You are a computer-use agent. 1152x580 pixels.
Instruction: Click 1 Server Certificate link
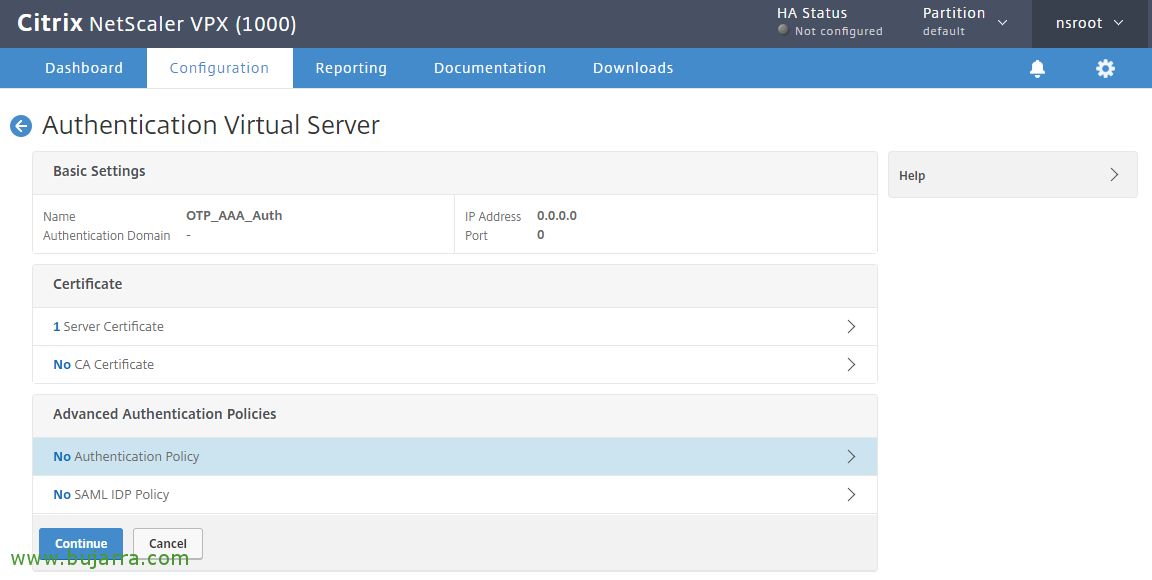tap(108, 326)
